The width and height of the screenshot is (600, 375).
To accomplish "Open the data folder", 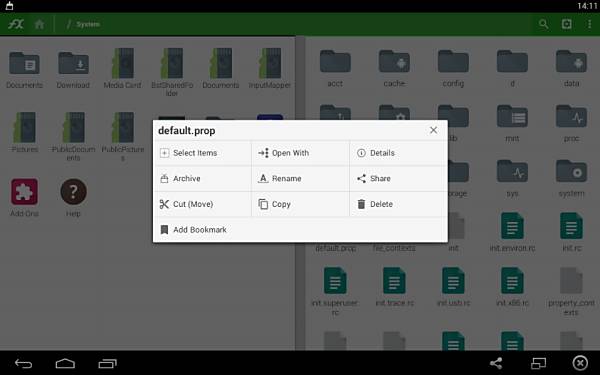I will pos(571,69).
